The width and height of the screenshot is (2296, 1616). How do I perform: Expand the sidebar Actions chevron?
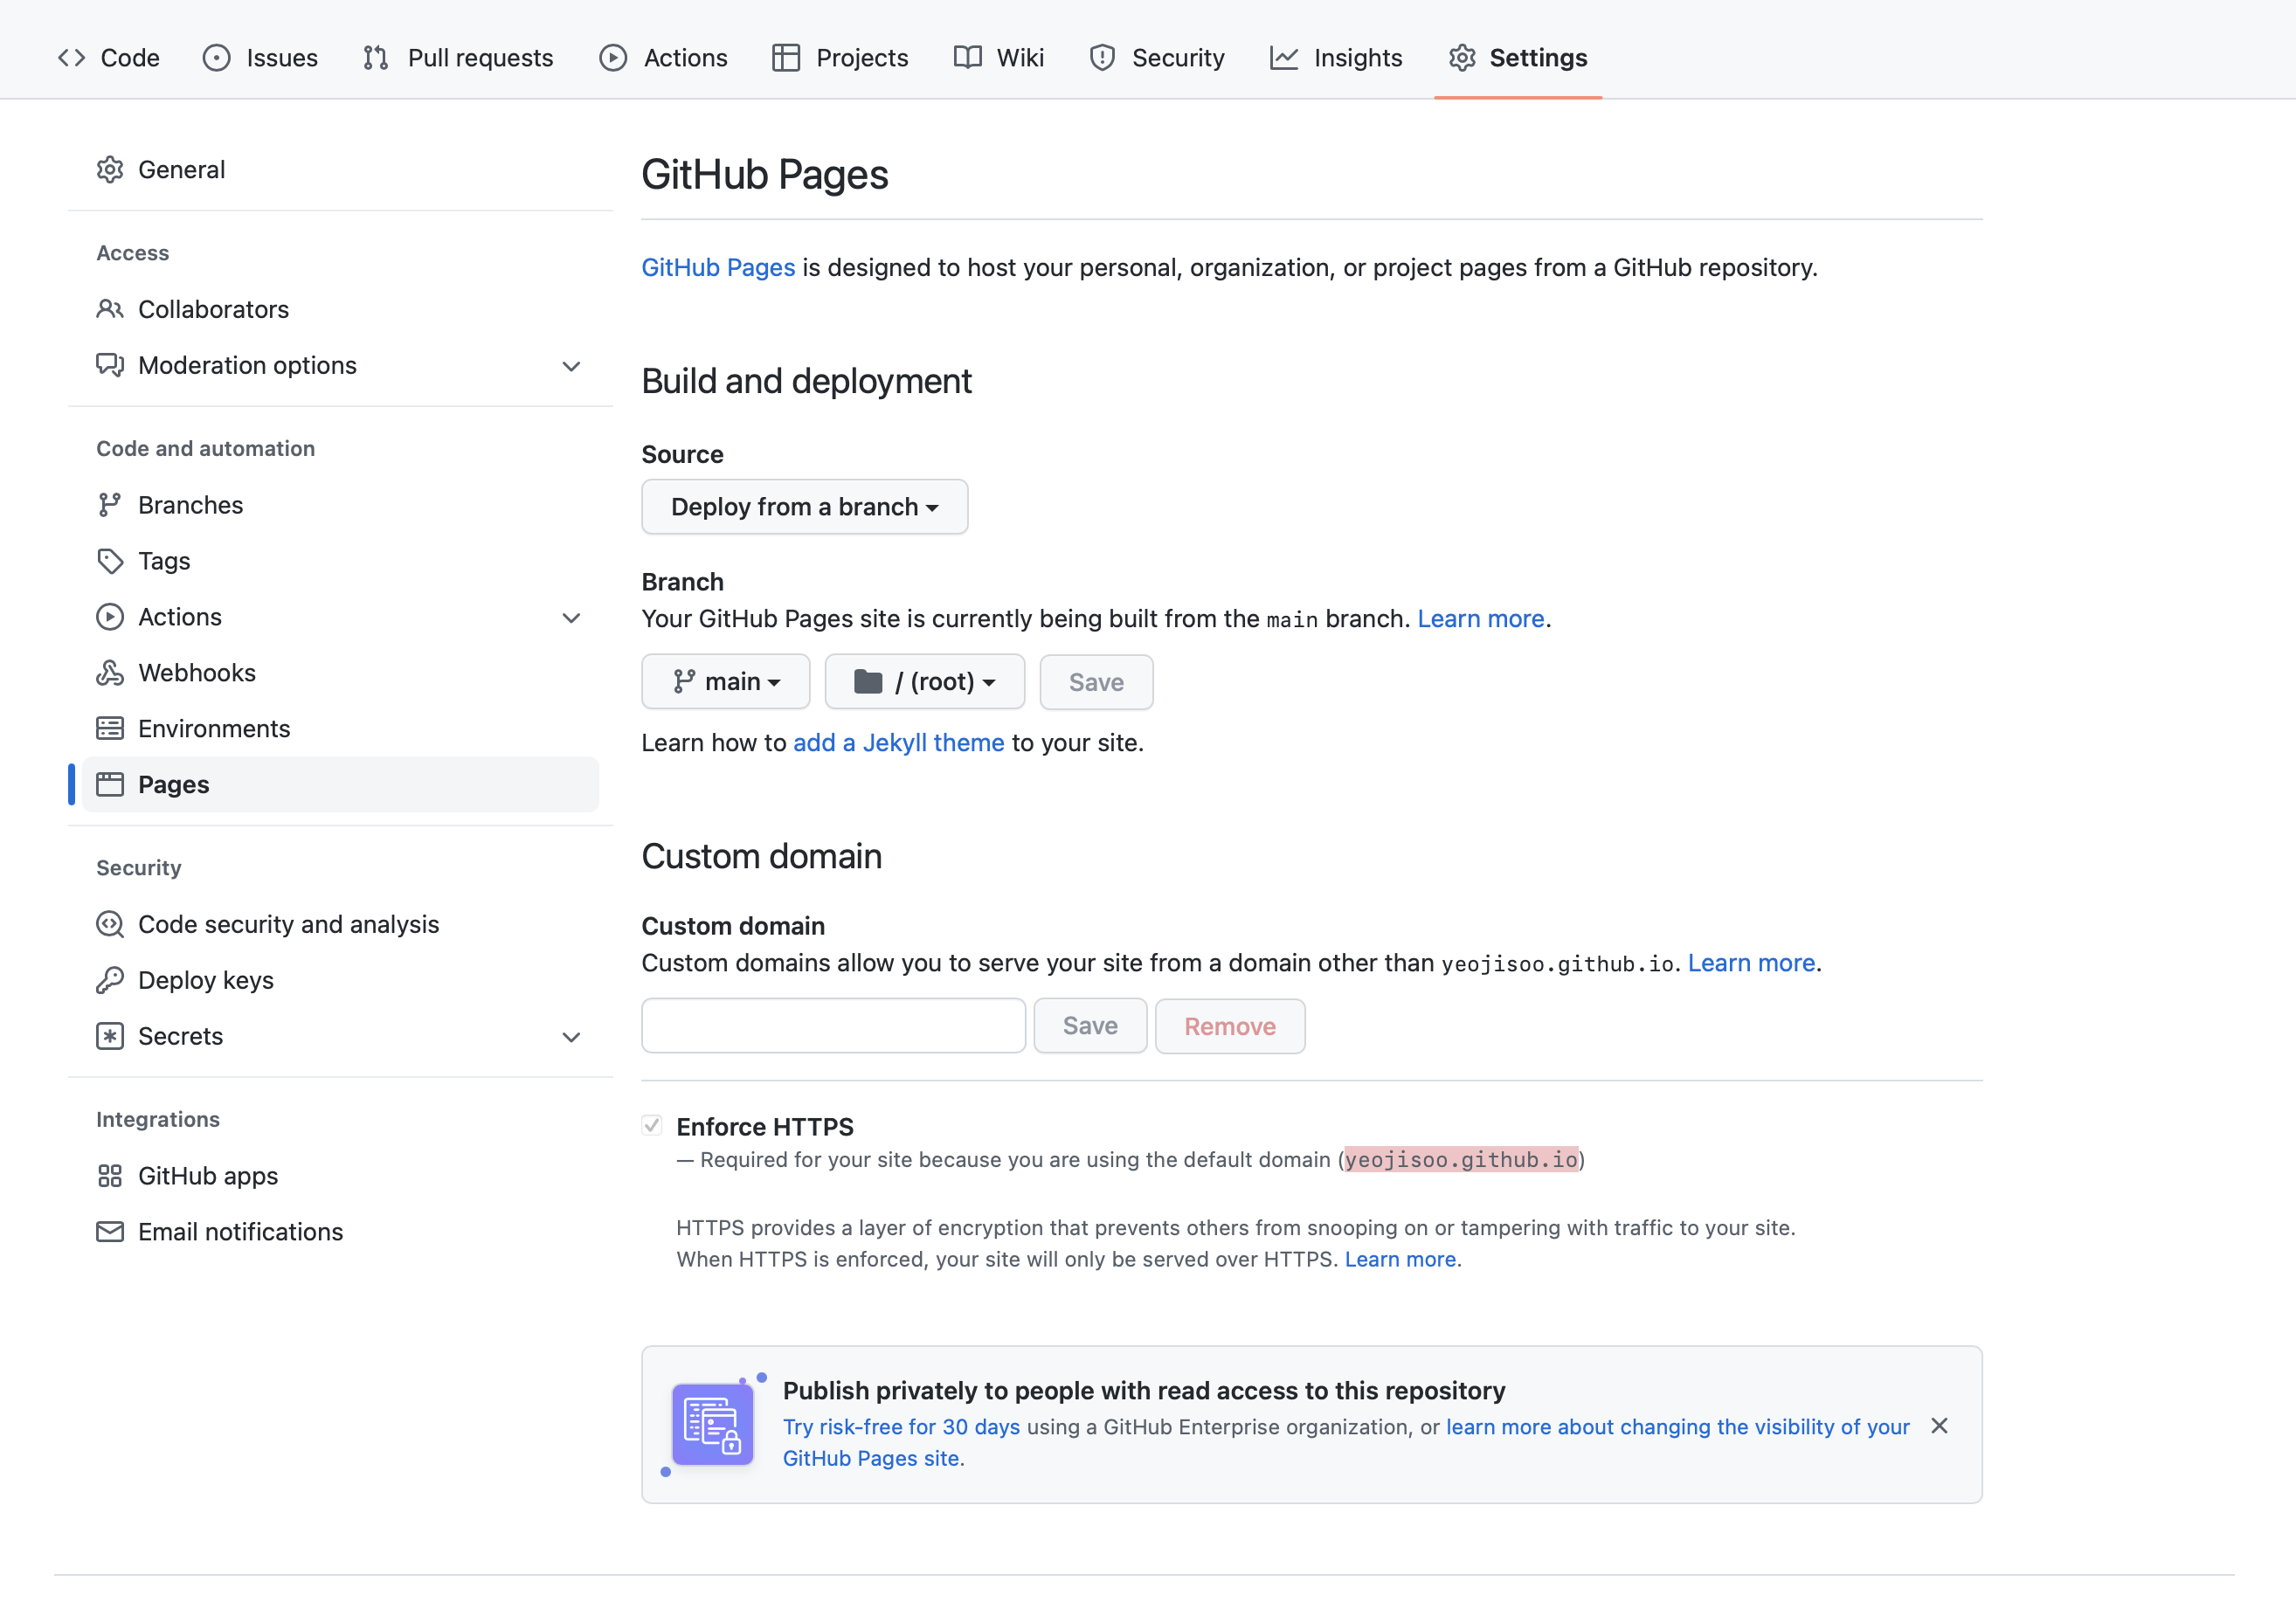click(571, 618)
